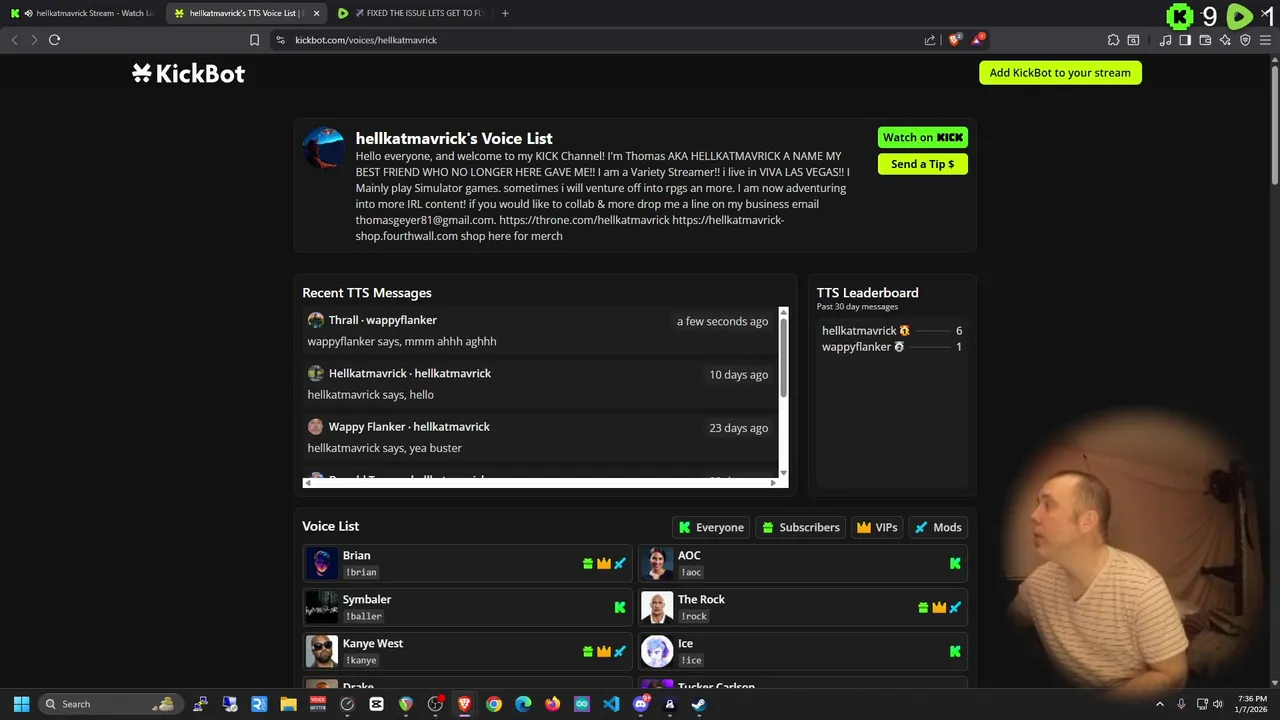This screenshot has height=720, width=1280.
Task: Select the Ice voice card
Action: [803, 651]
